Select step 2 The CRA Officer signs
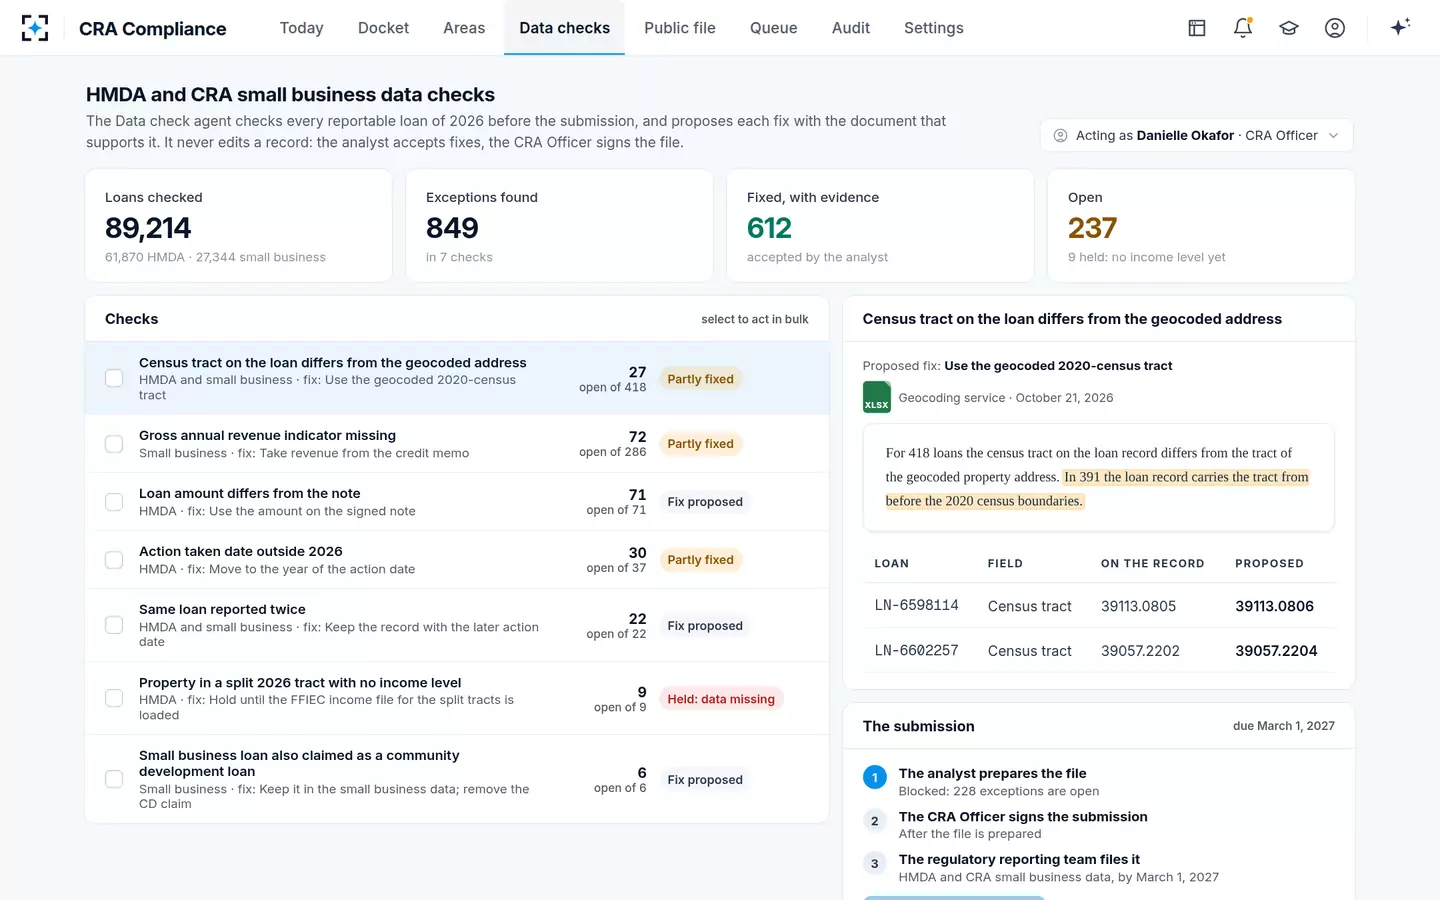The height and width of the screenshot is (900, 1440). [1098, 825]
